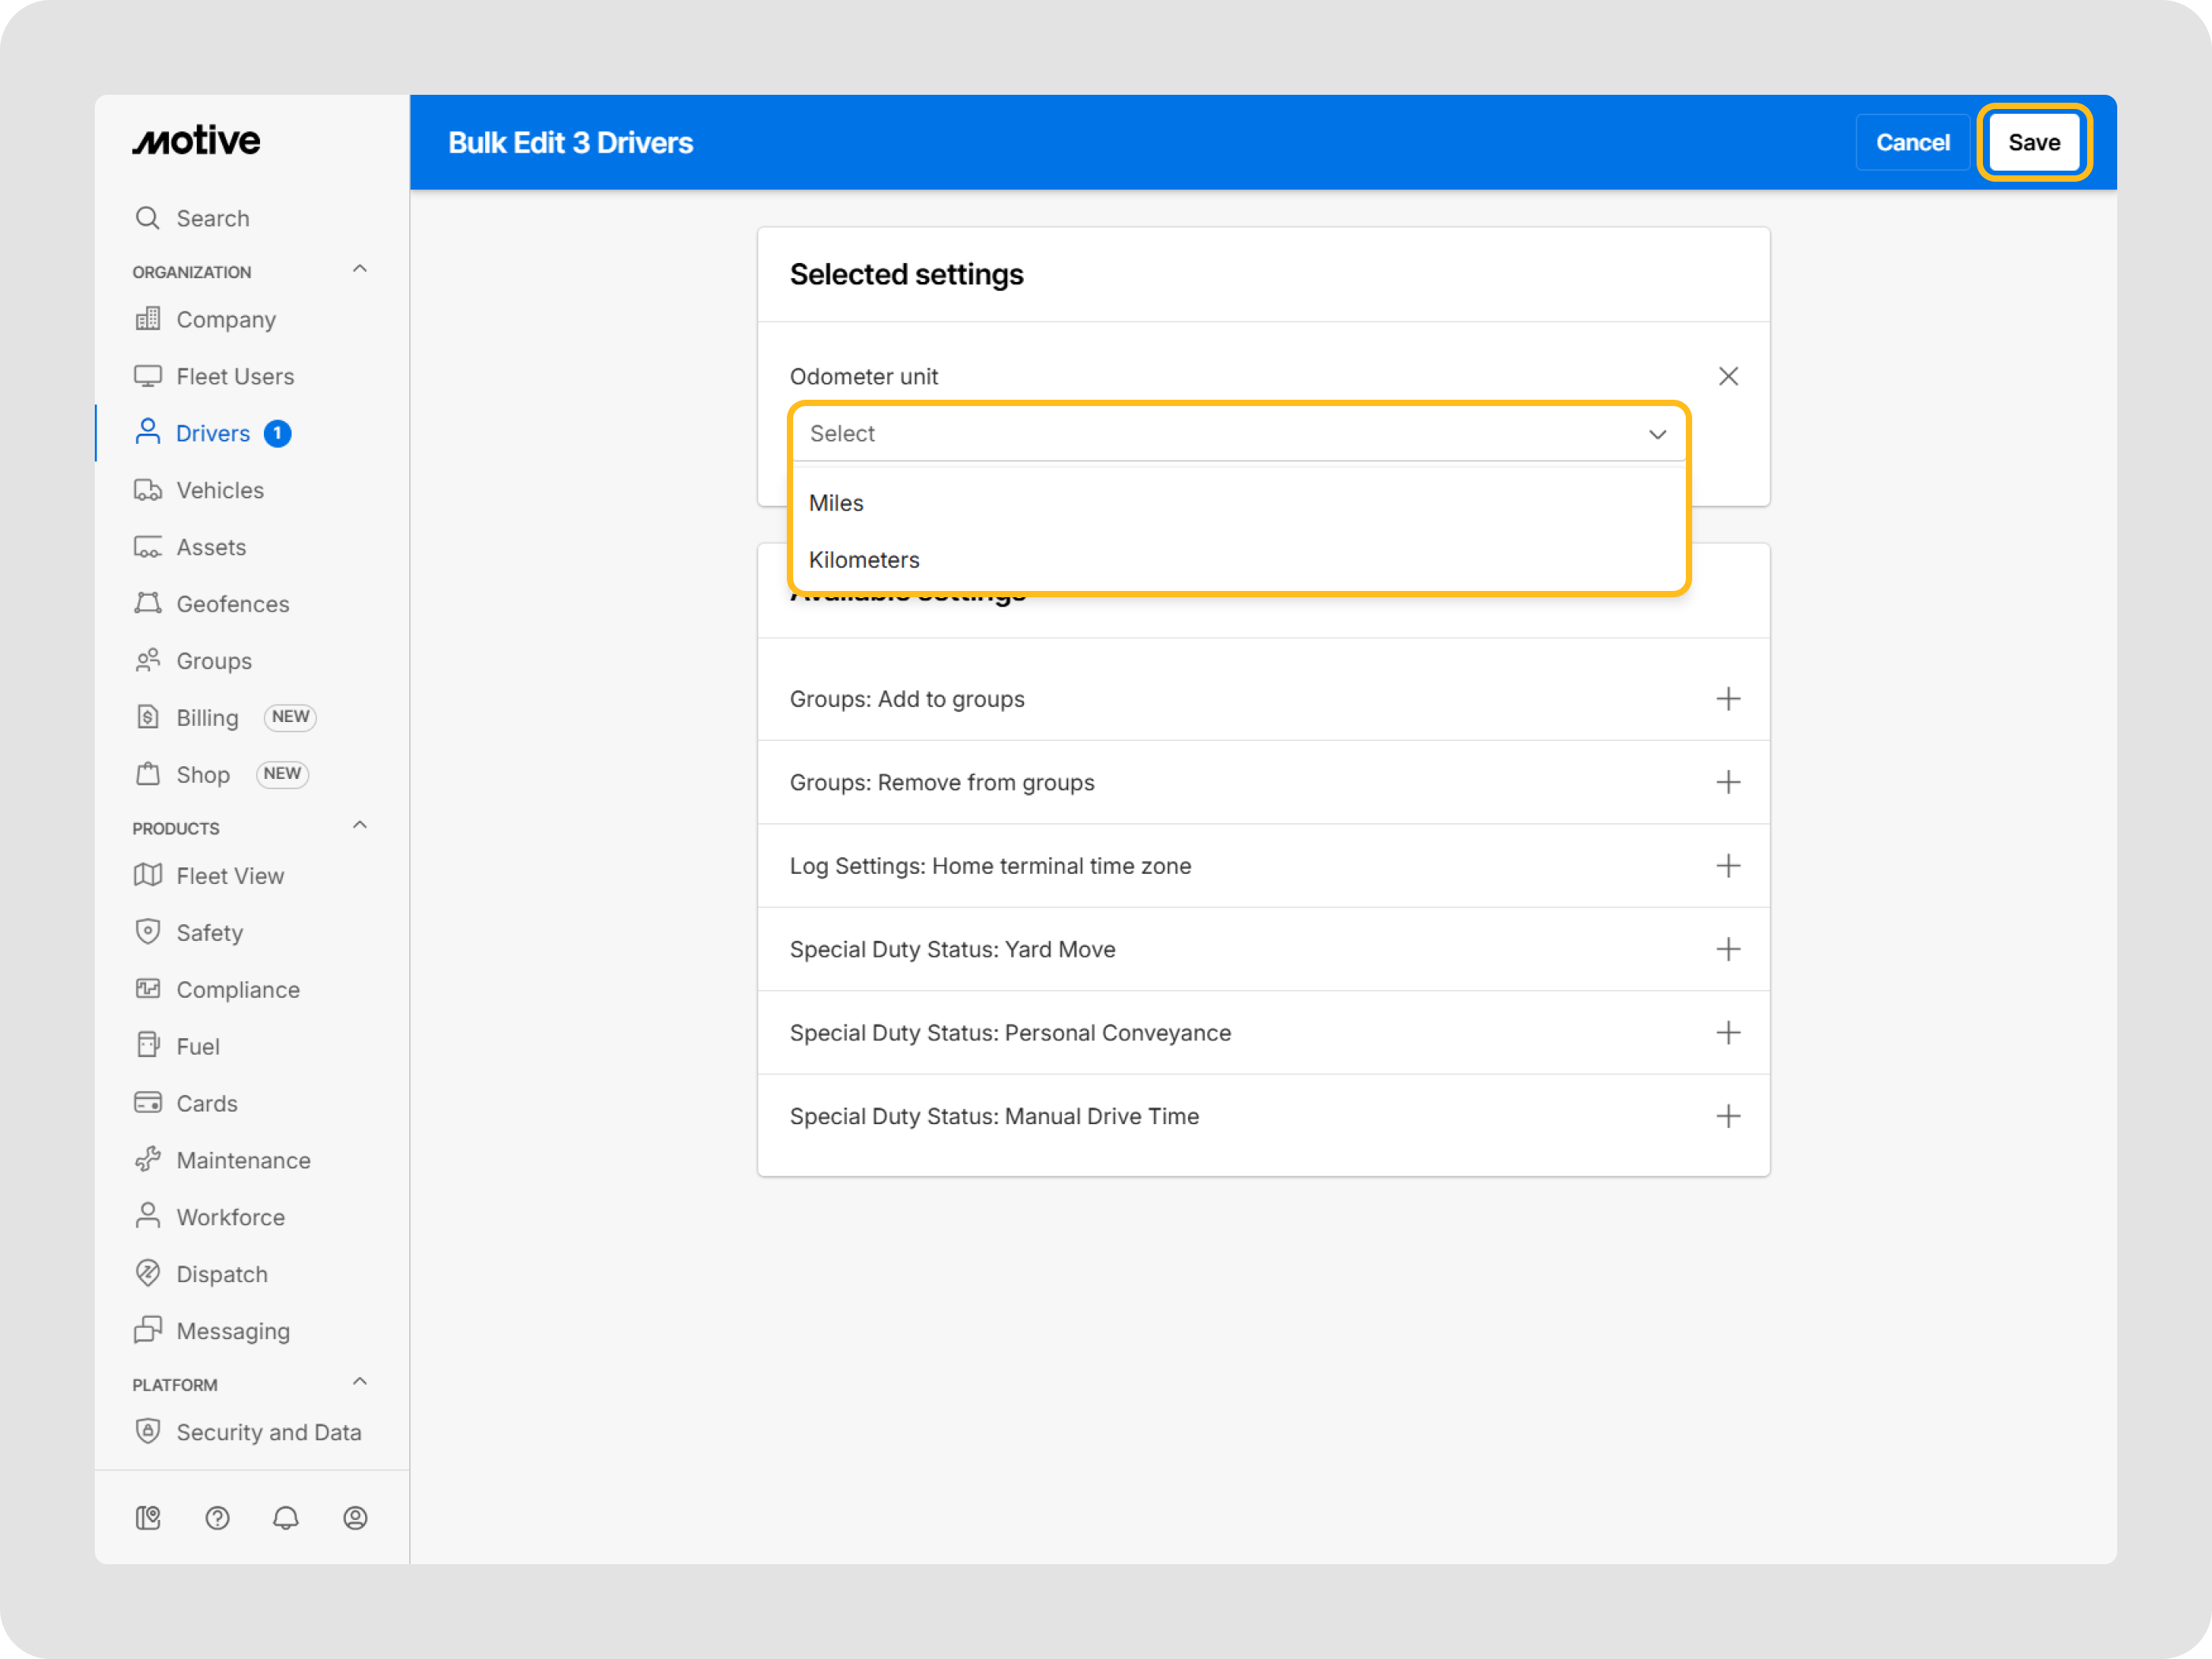Click the map book icon in bottom bar

(148, 1518)
